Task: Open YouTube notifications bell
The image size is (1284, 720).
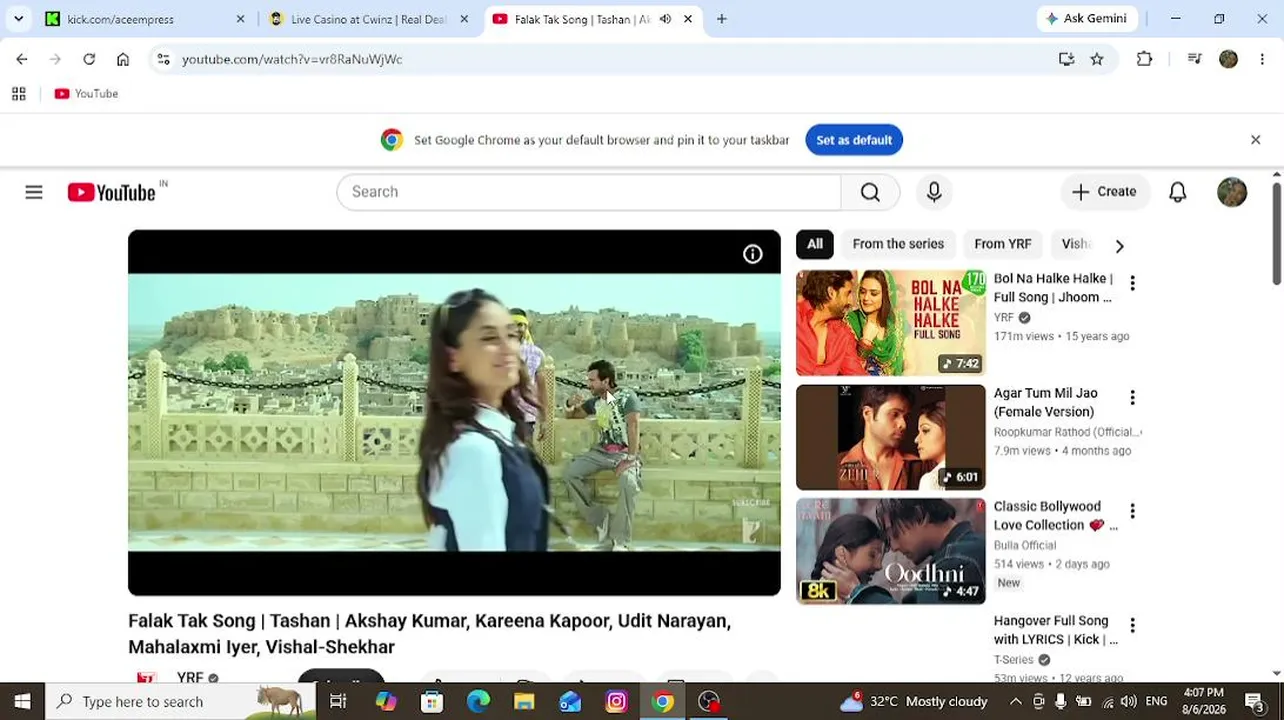Action: (1178, 192)
